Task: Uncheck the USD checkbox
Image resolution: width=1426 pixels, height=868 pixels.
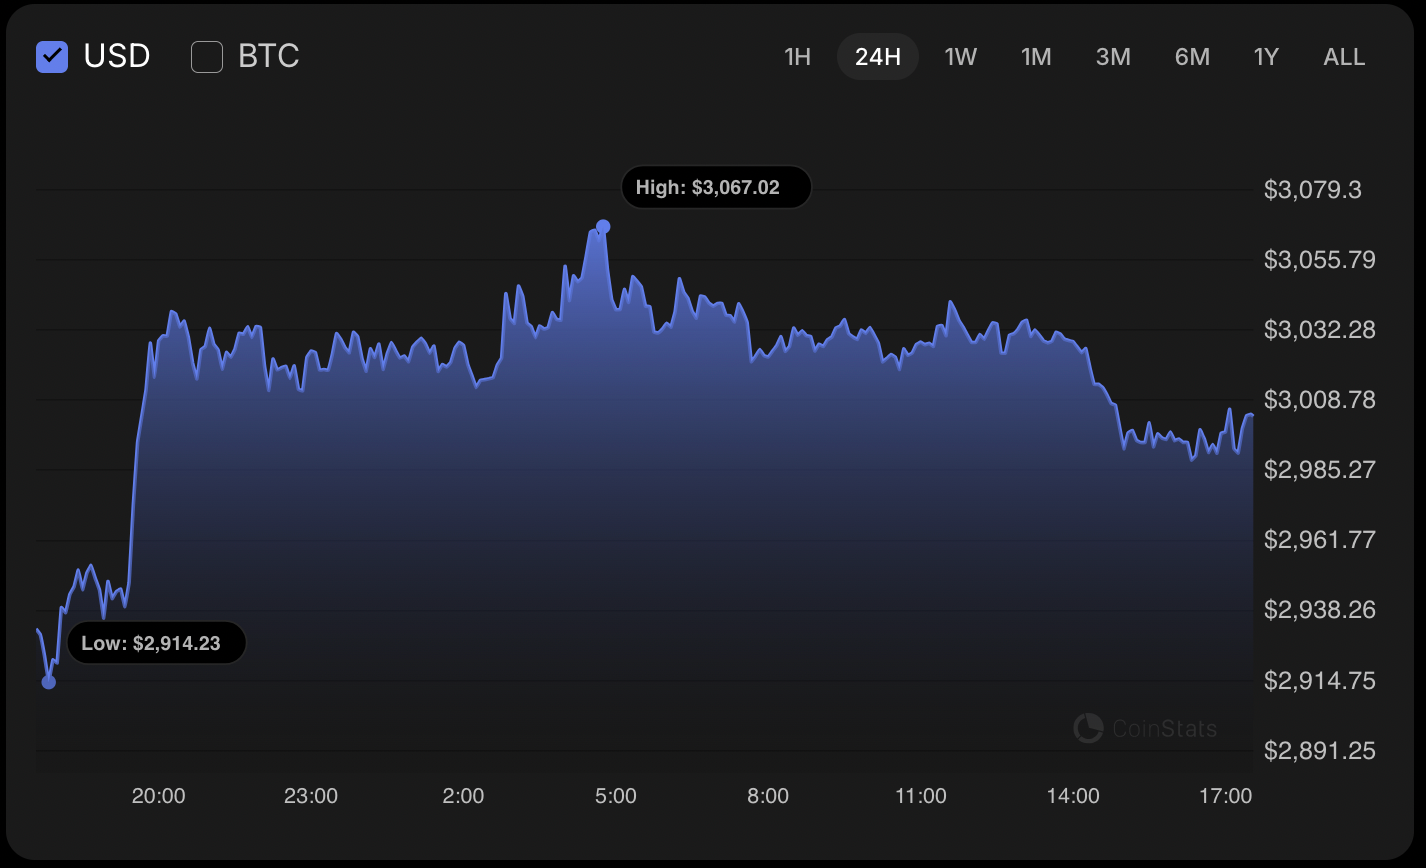Action: pyautogui.click(x=52, y=57)
